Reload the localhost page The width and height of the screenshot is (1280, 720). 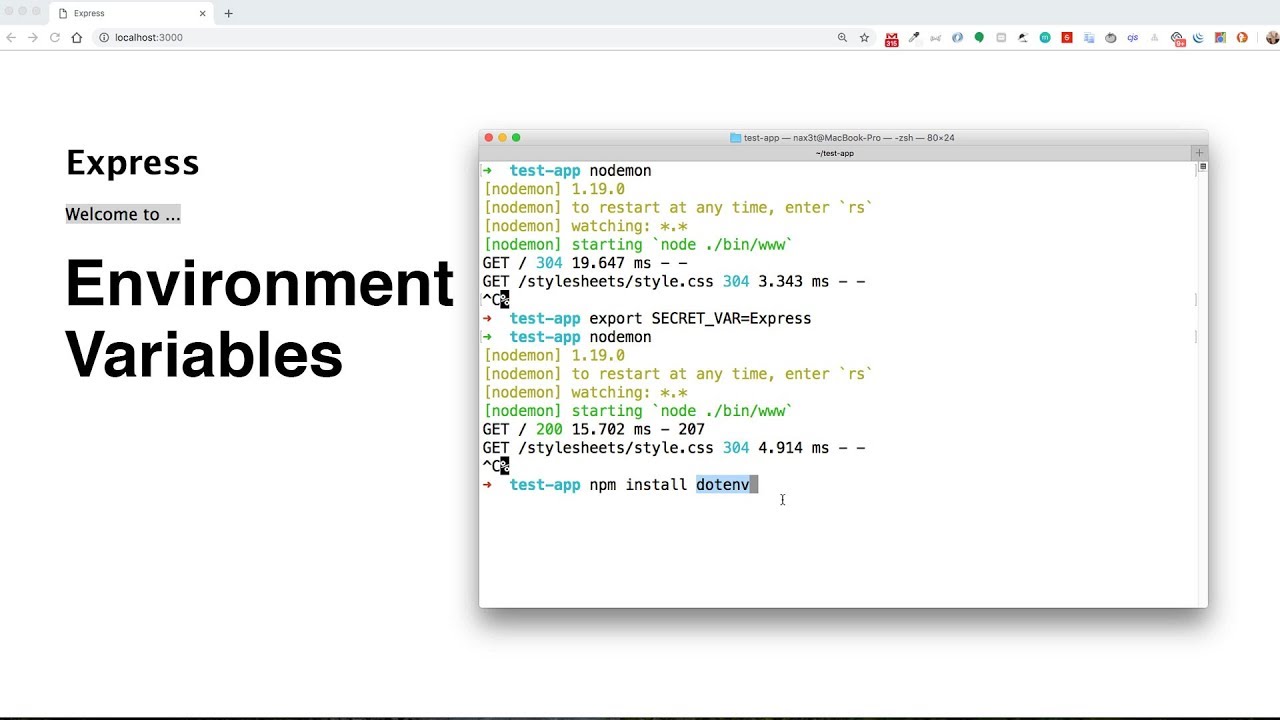(x=54, y=37)
